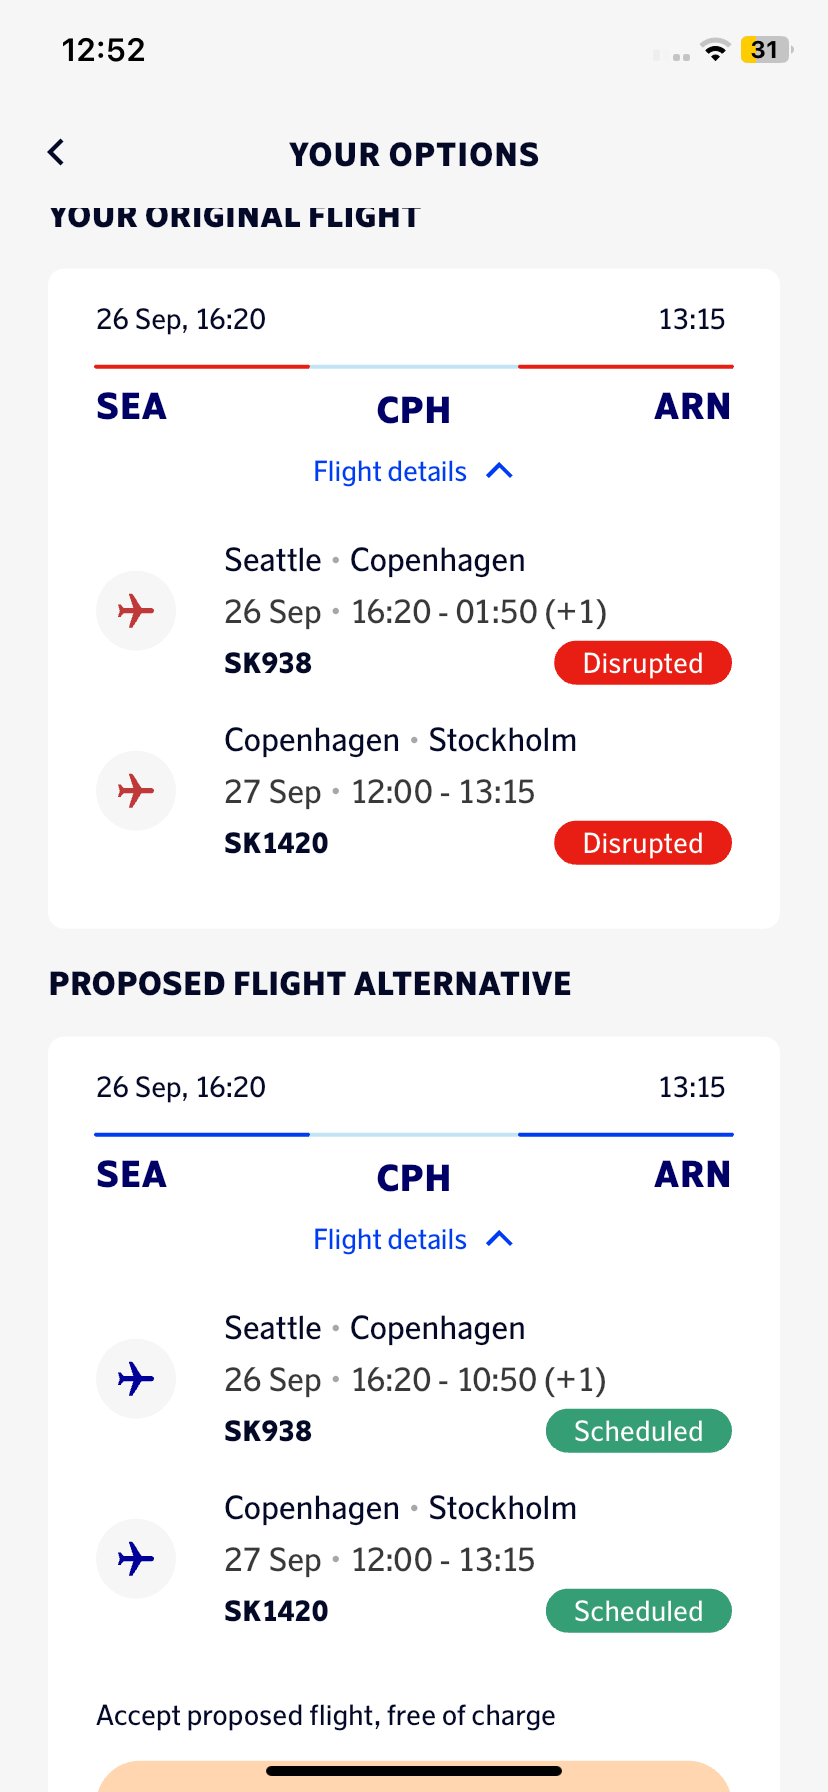Tap red plane icon for disrupted Copenhagen–Stockholm flight
This screenshot has width=828, height=1792.
pyautogui.click(x=136, y=791)
